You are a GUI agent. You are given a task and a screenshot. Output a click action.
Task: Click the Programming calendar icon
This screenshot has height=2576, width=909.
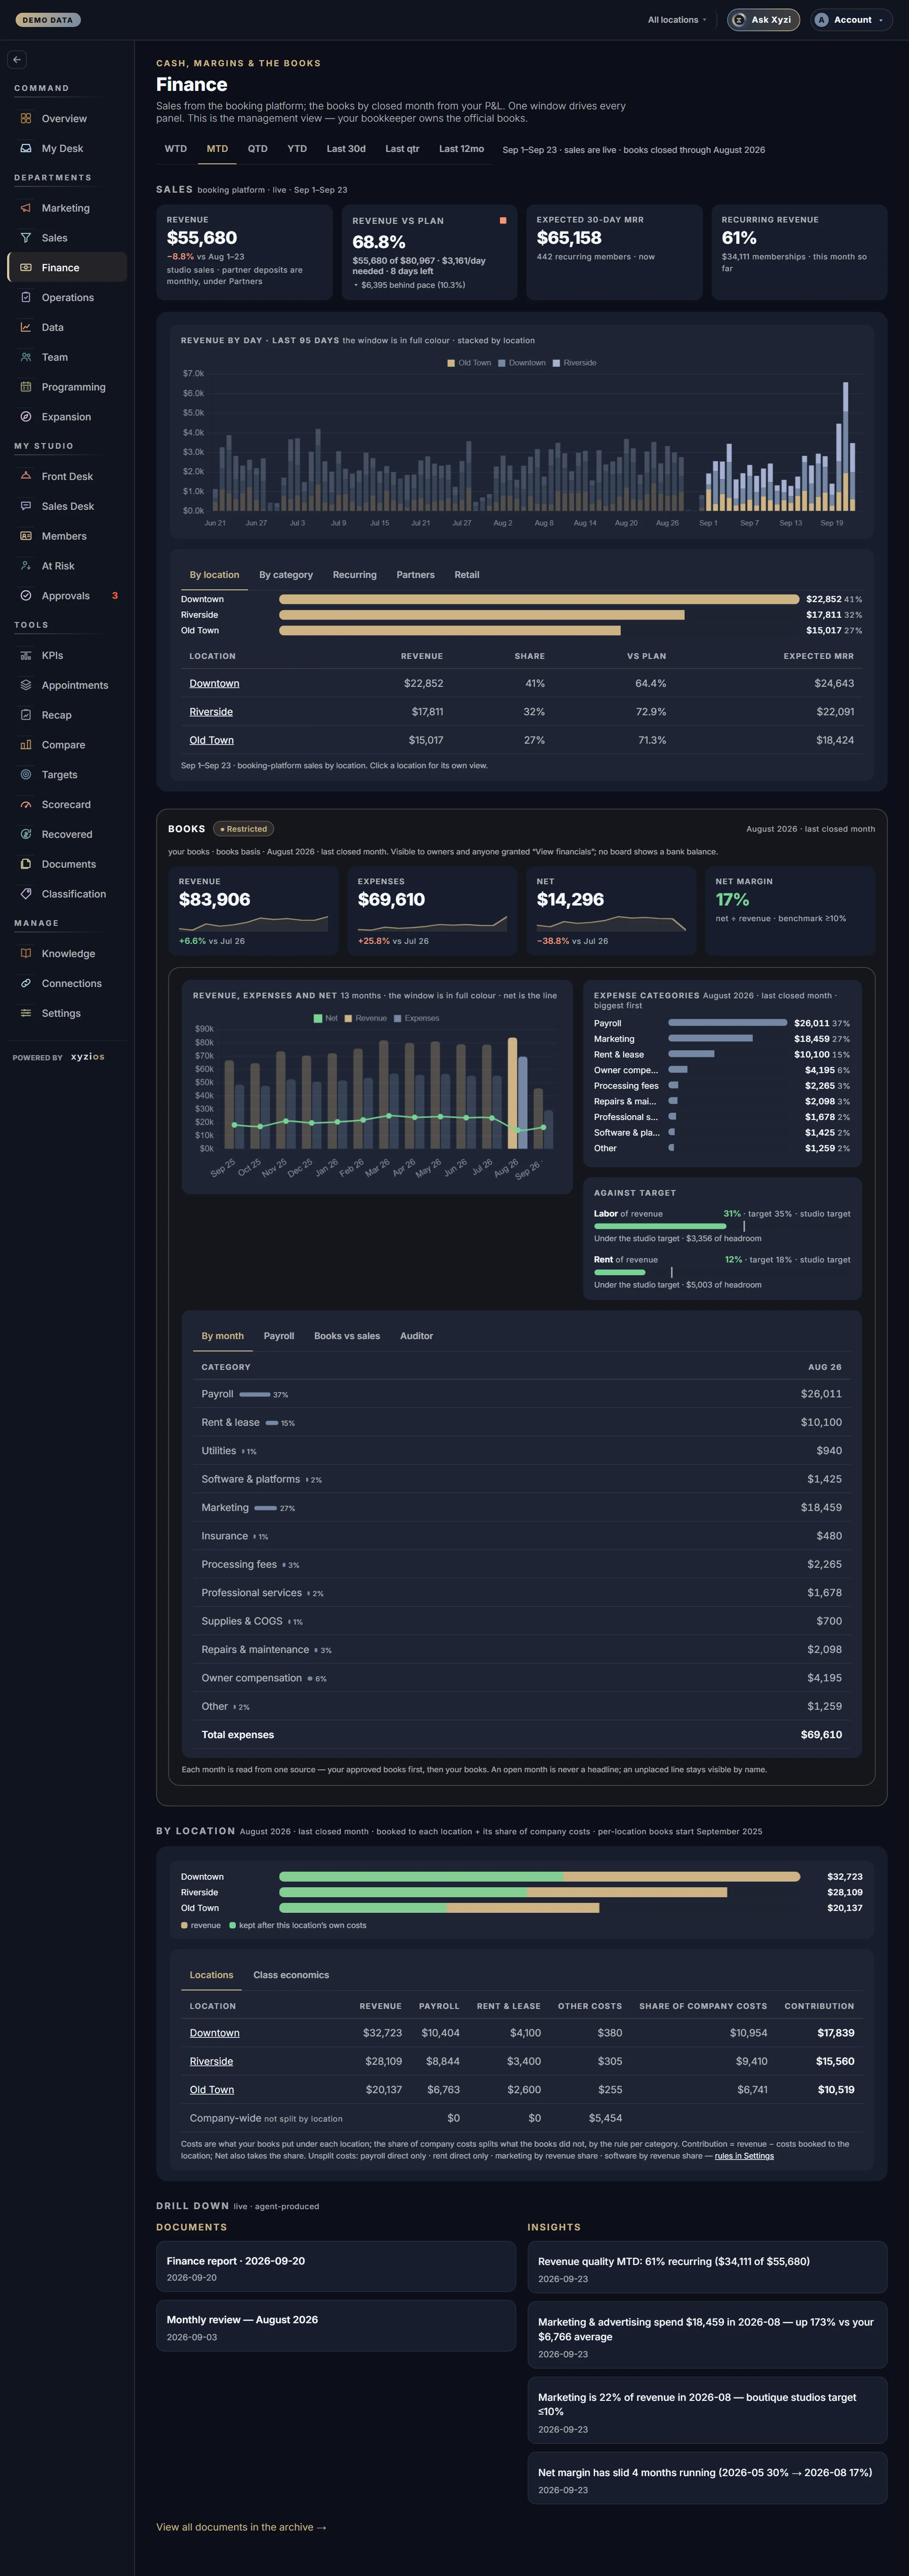click(x=26, y=387)
